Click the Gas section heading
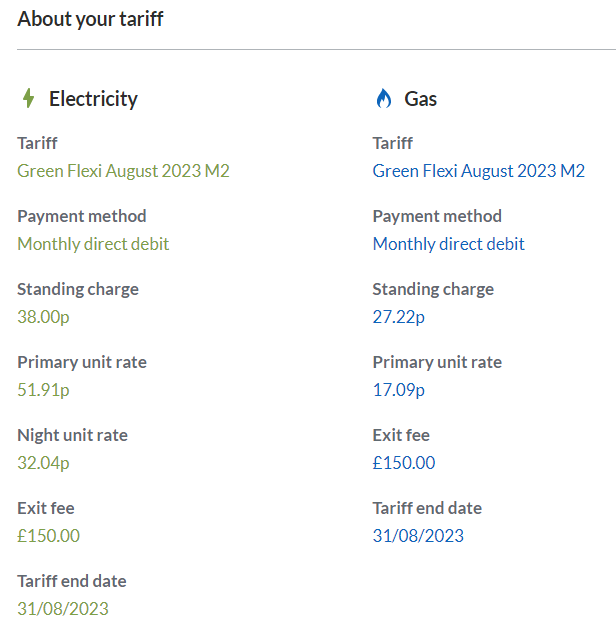 [421, 99]
